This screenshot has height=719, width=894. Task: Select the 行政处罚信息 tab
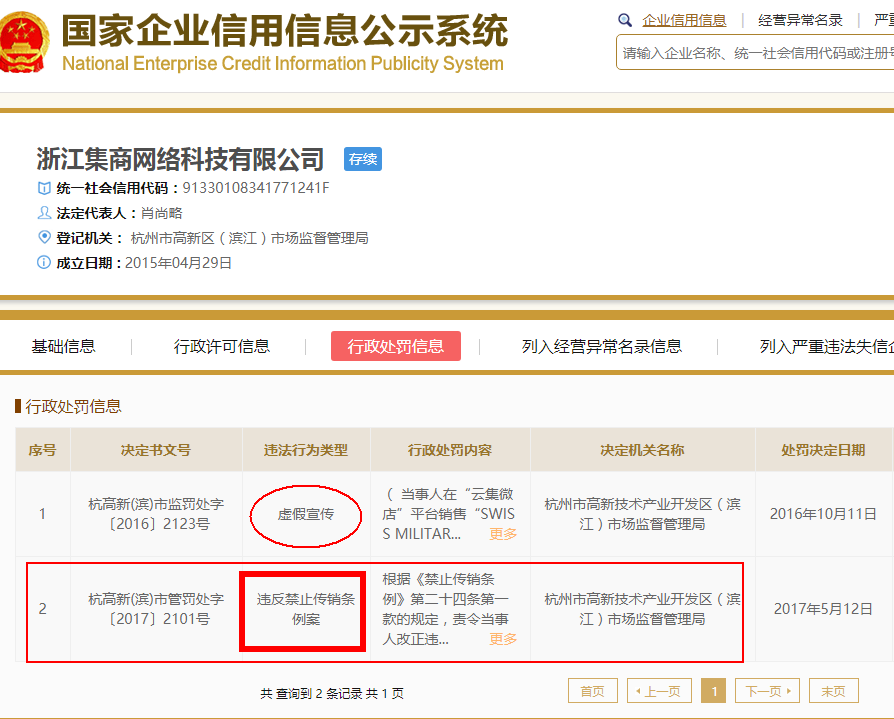point(395,346)
